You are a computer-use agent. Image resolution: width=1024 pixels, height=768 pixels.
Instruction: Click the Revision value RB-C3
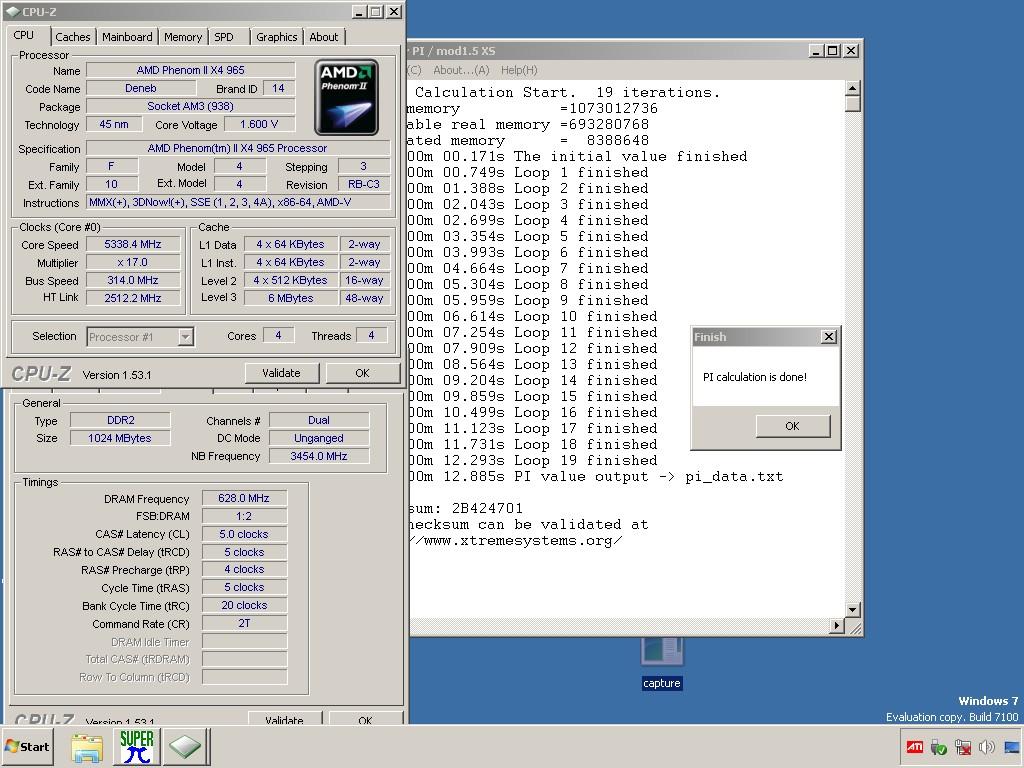tap(364, 184)
